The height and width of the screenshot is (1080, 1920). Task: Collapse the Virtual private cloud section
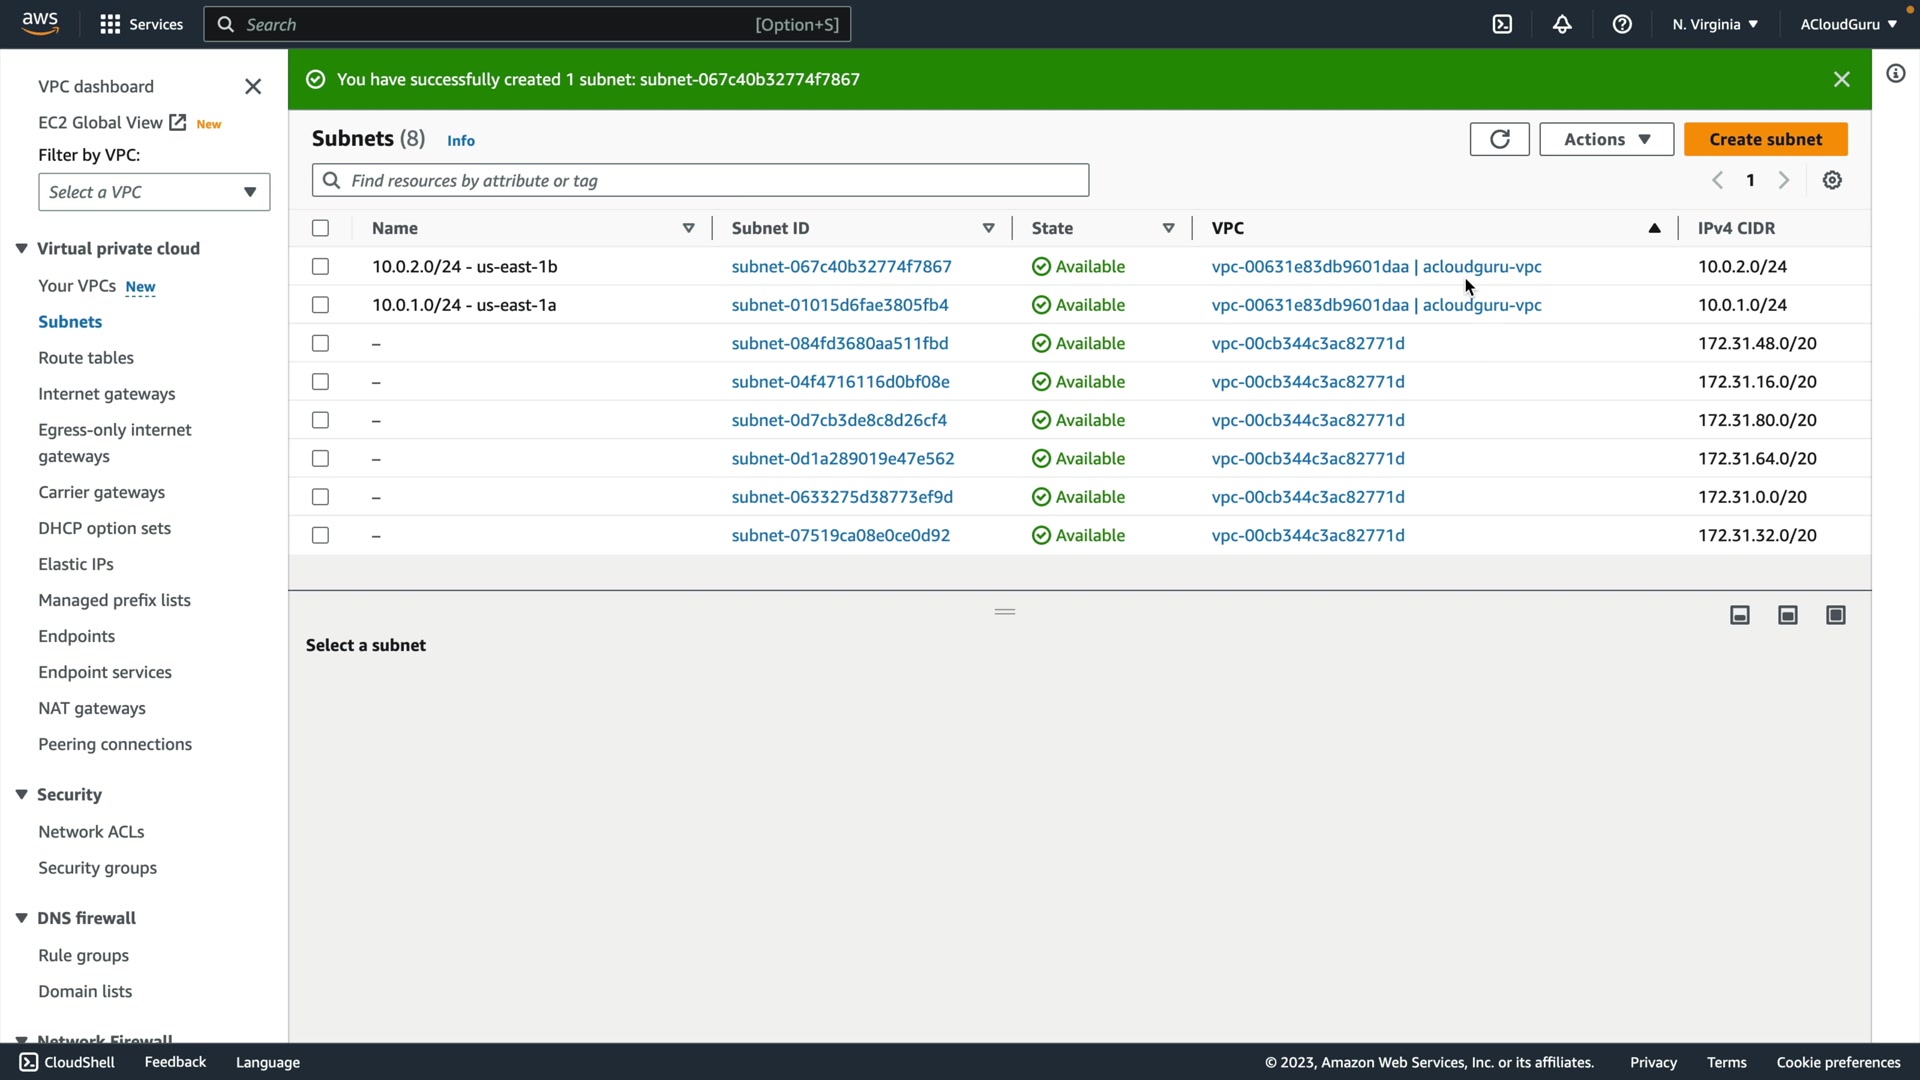pos(21,248)
